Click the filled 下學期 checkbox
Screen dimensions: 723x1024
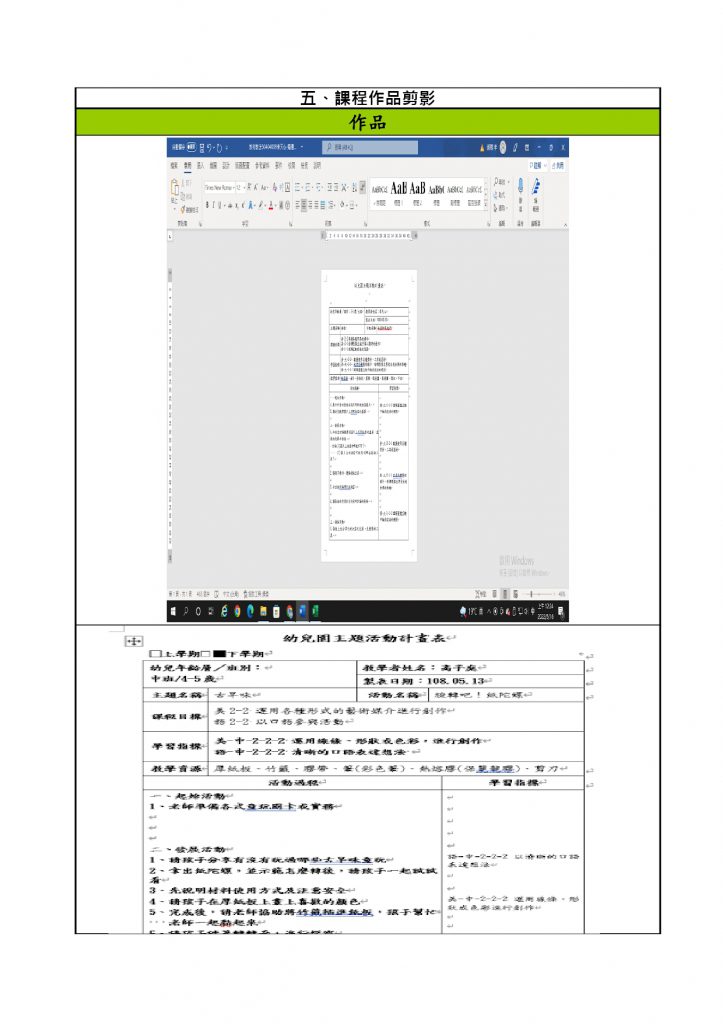pyautogui.click(x=219, y=654)
